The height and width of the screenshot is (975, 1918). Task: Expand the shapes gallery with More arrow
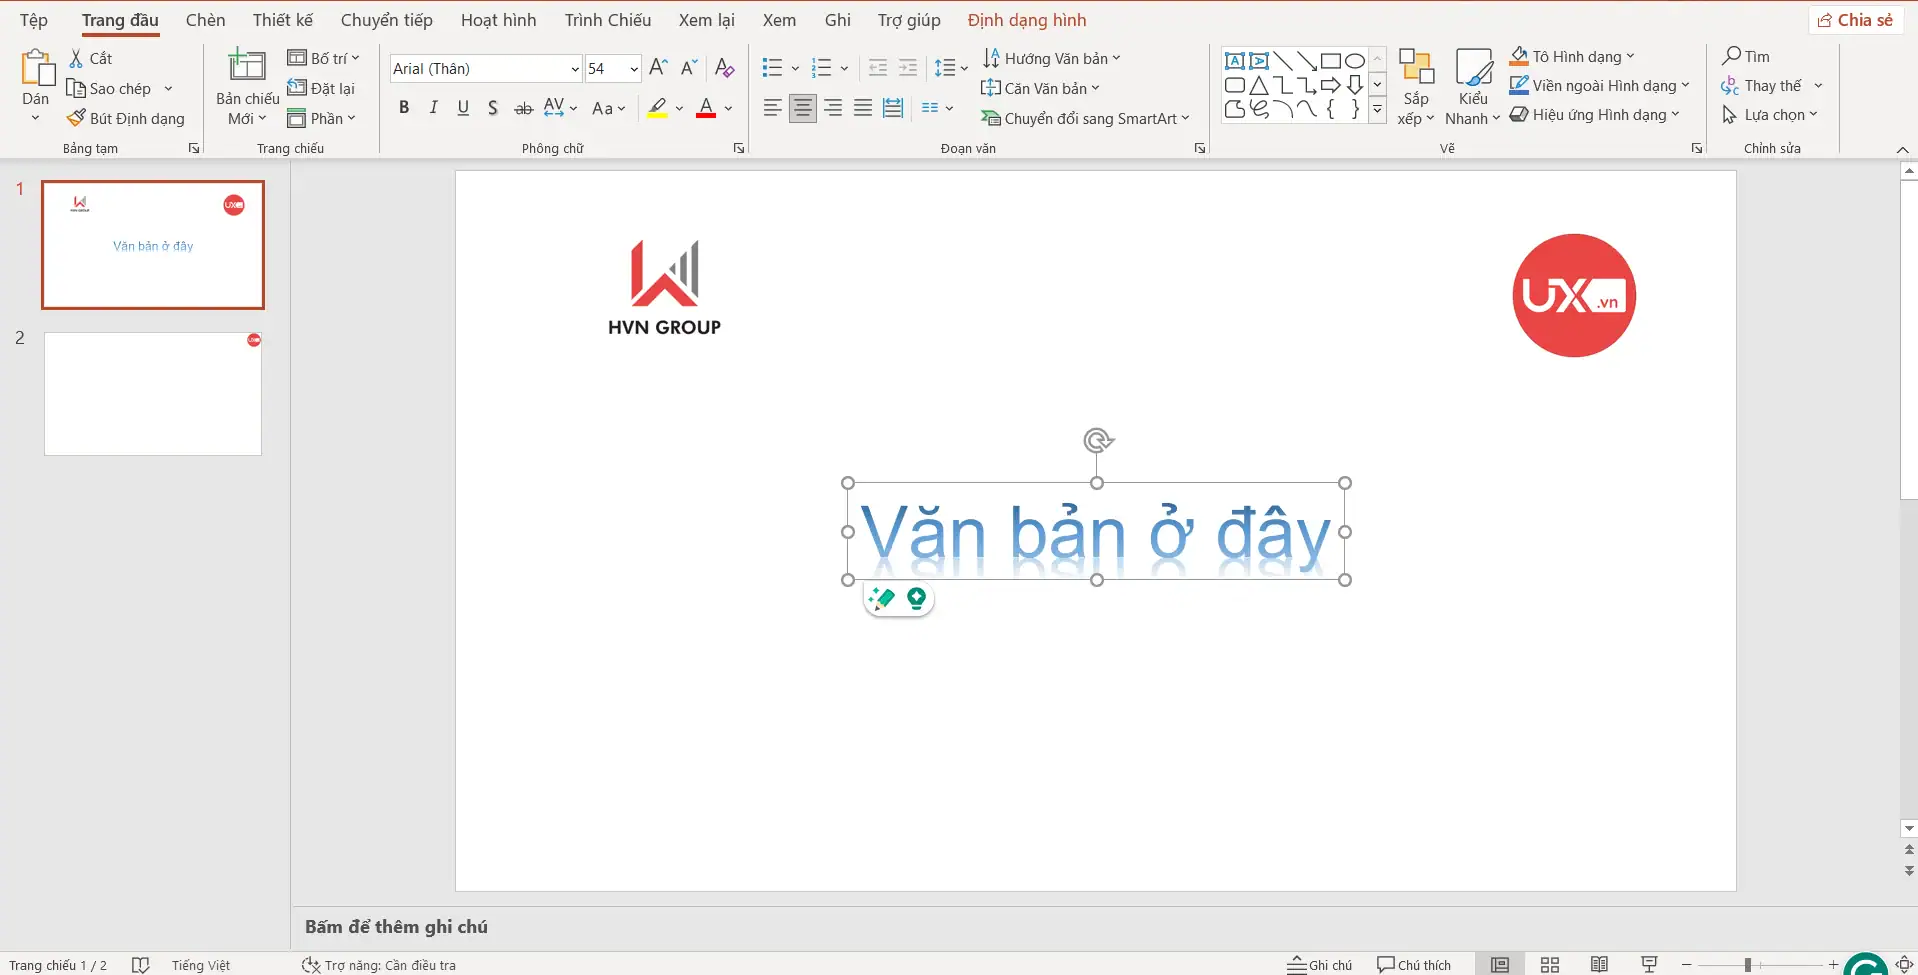1378,110
